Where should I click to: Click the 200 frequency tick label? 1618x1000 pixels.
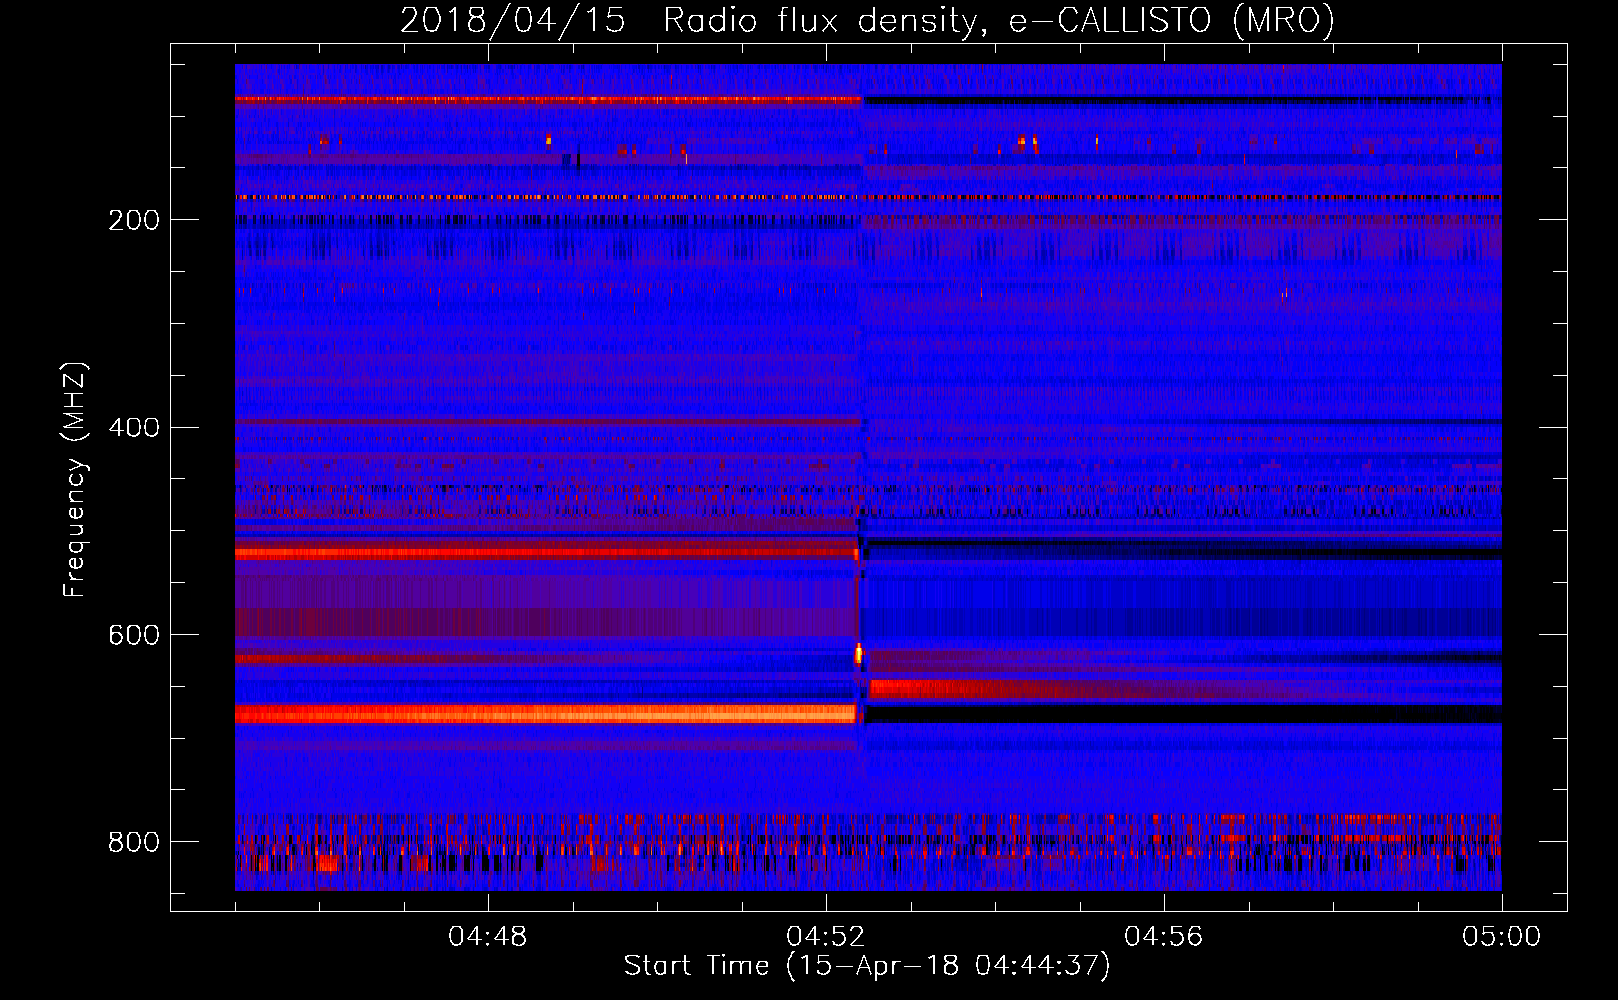pos(134,220)
